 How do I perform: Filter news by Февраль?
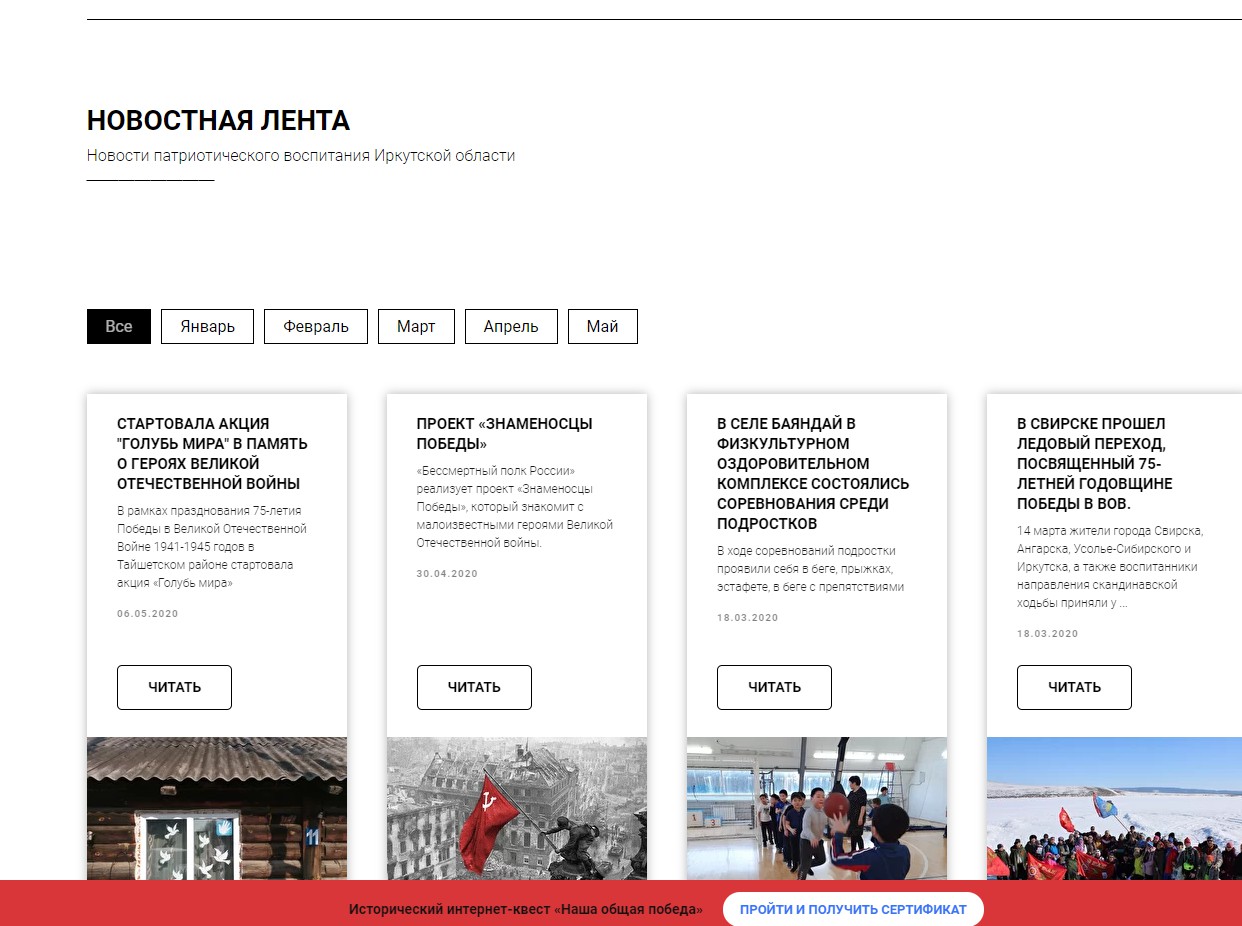pyautogui.click(x=316, y=327)
